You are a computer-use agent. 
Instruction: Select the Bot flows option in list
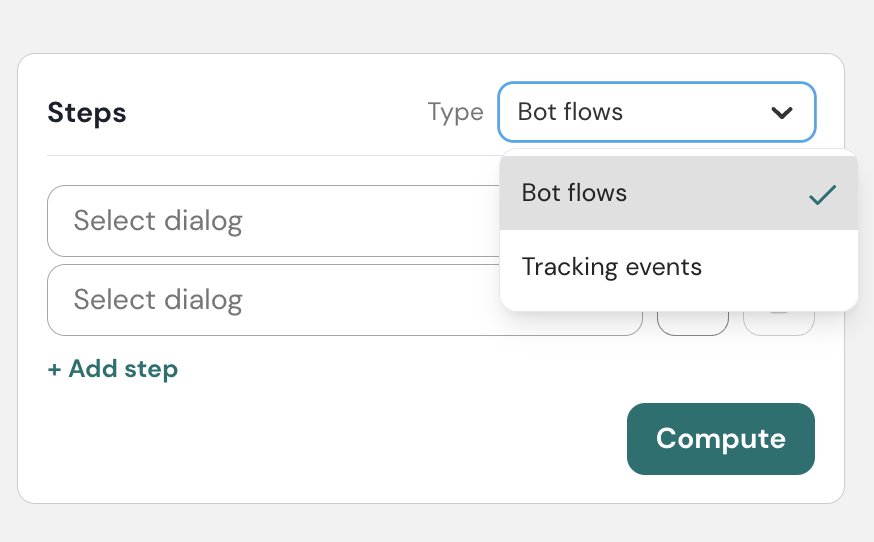coord(575,193)
